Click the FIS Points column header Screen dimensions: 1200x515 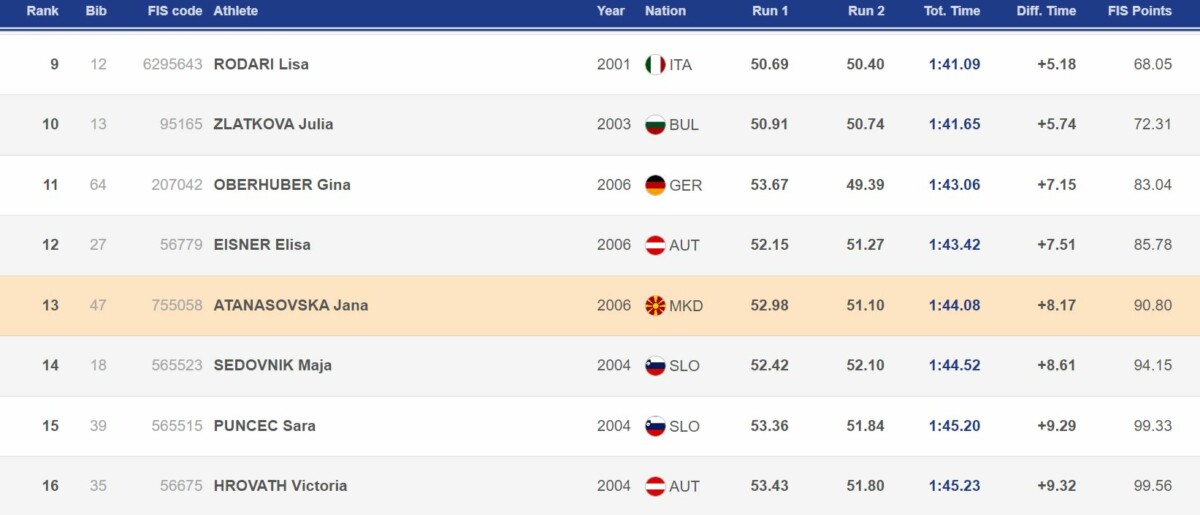coord(1140,11)
